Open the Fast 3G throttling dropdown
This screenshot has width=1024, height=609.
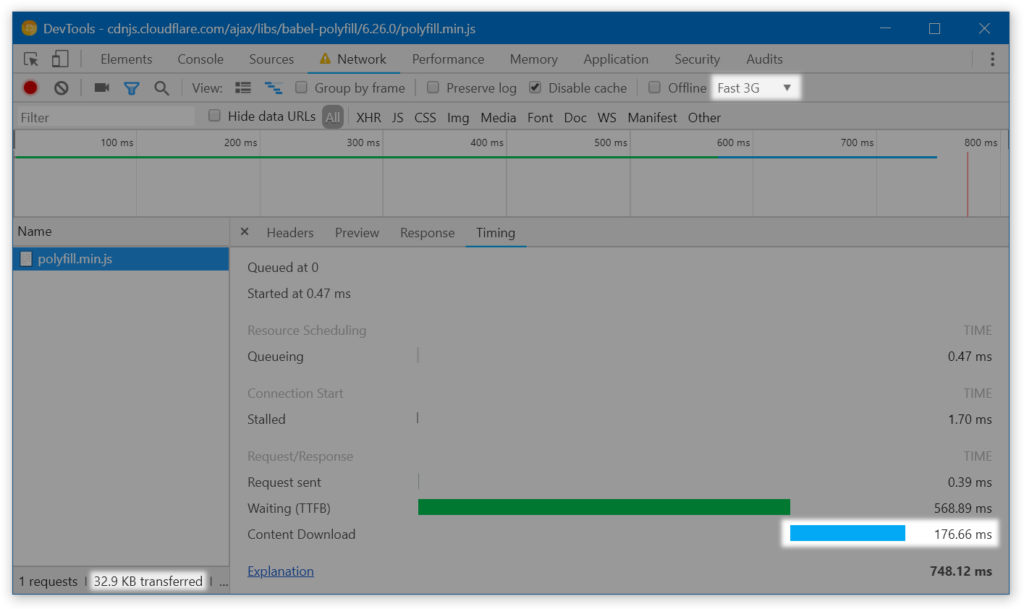(755, 88)
